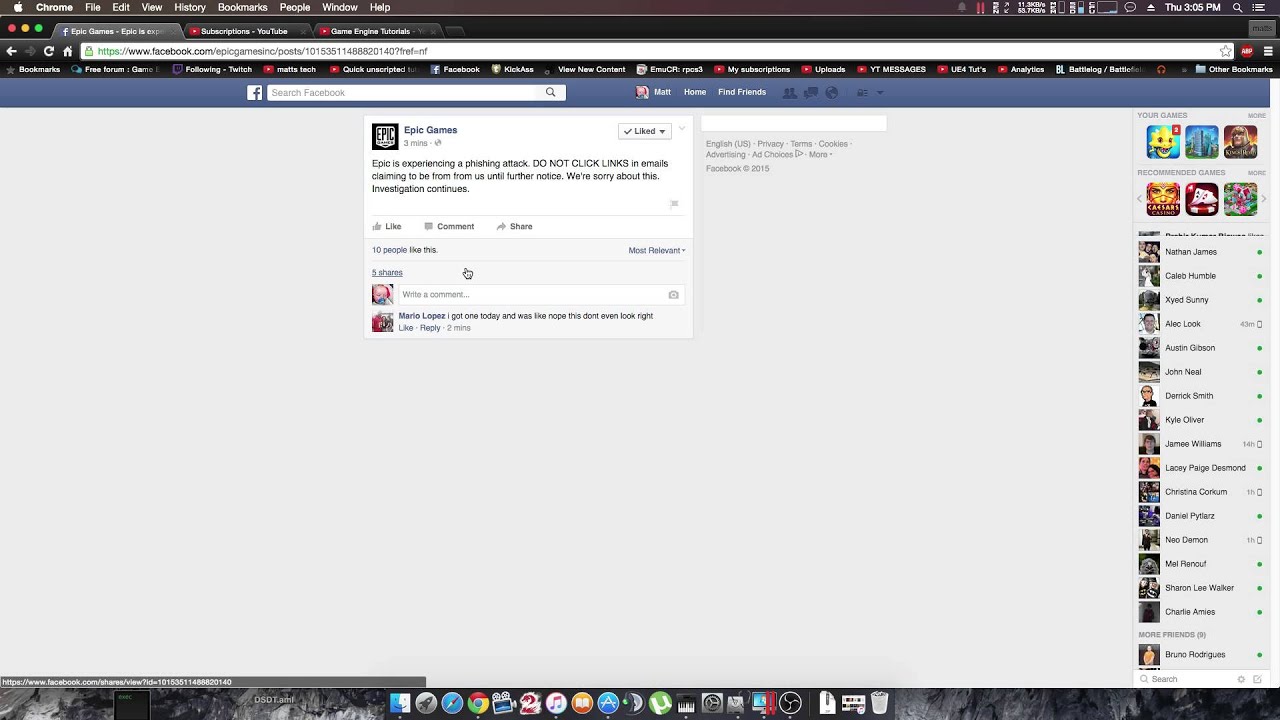The width and height of the screenshot is (1280, 720).
Task: Open Matt's profile in header
Action: 653,92
